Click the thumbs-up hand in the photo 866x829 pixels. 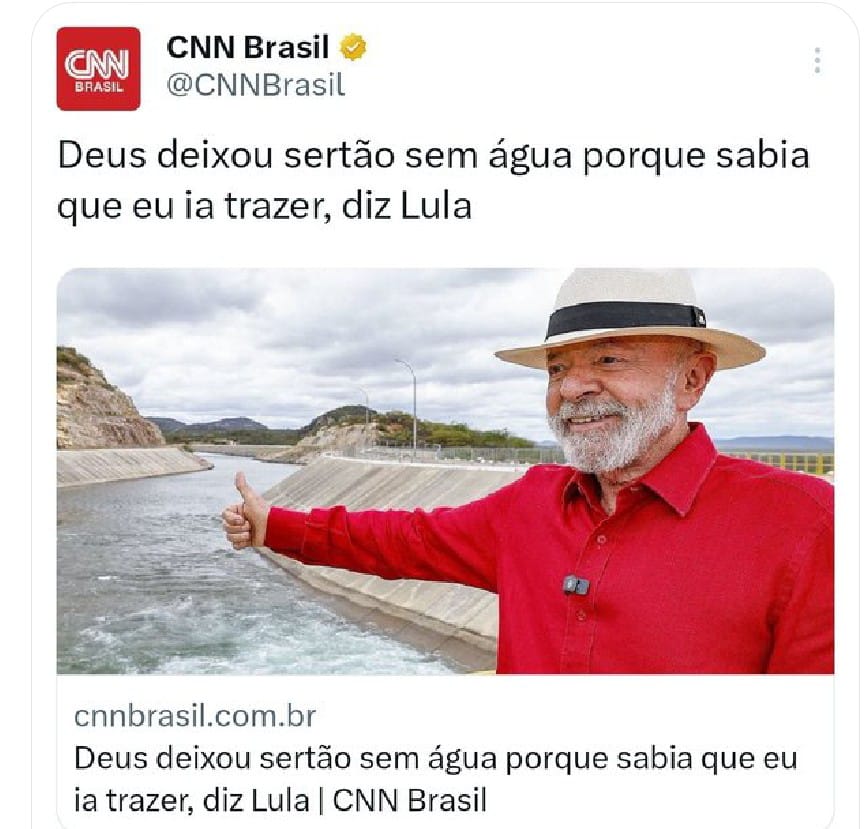point(246,513)
